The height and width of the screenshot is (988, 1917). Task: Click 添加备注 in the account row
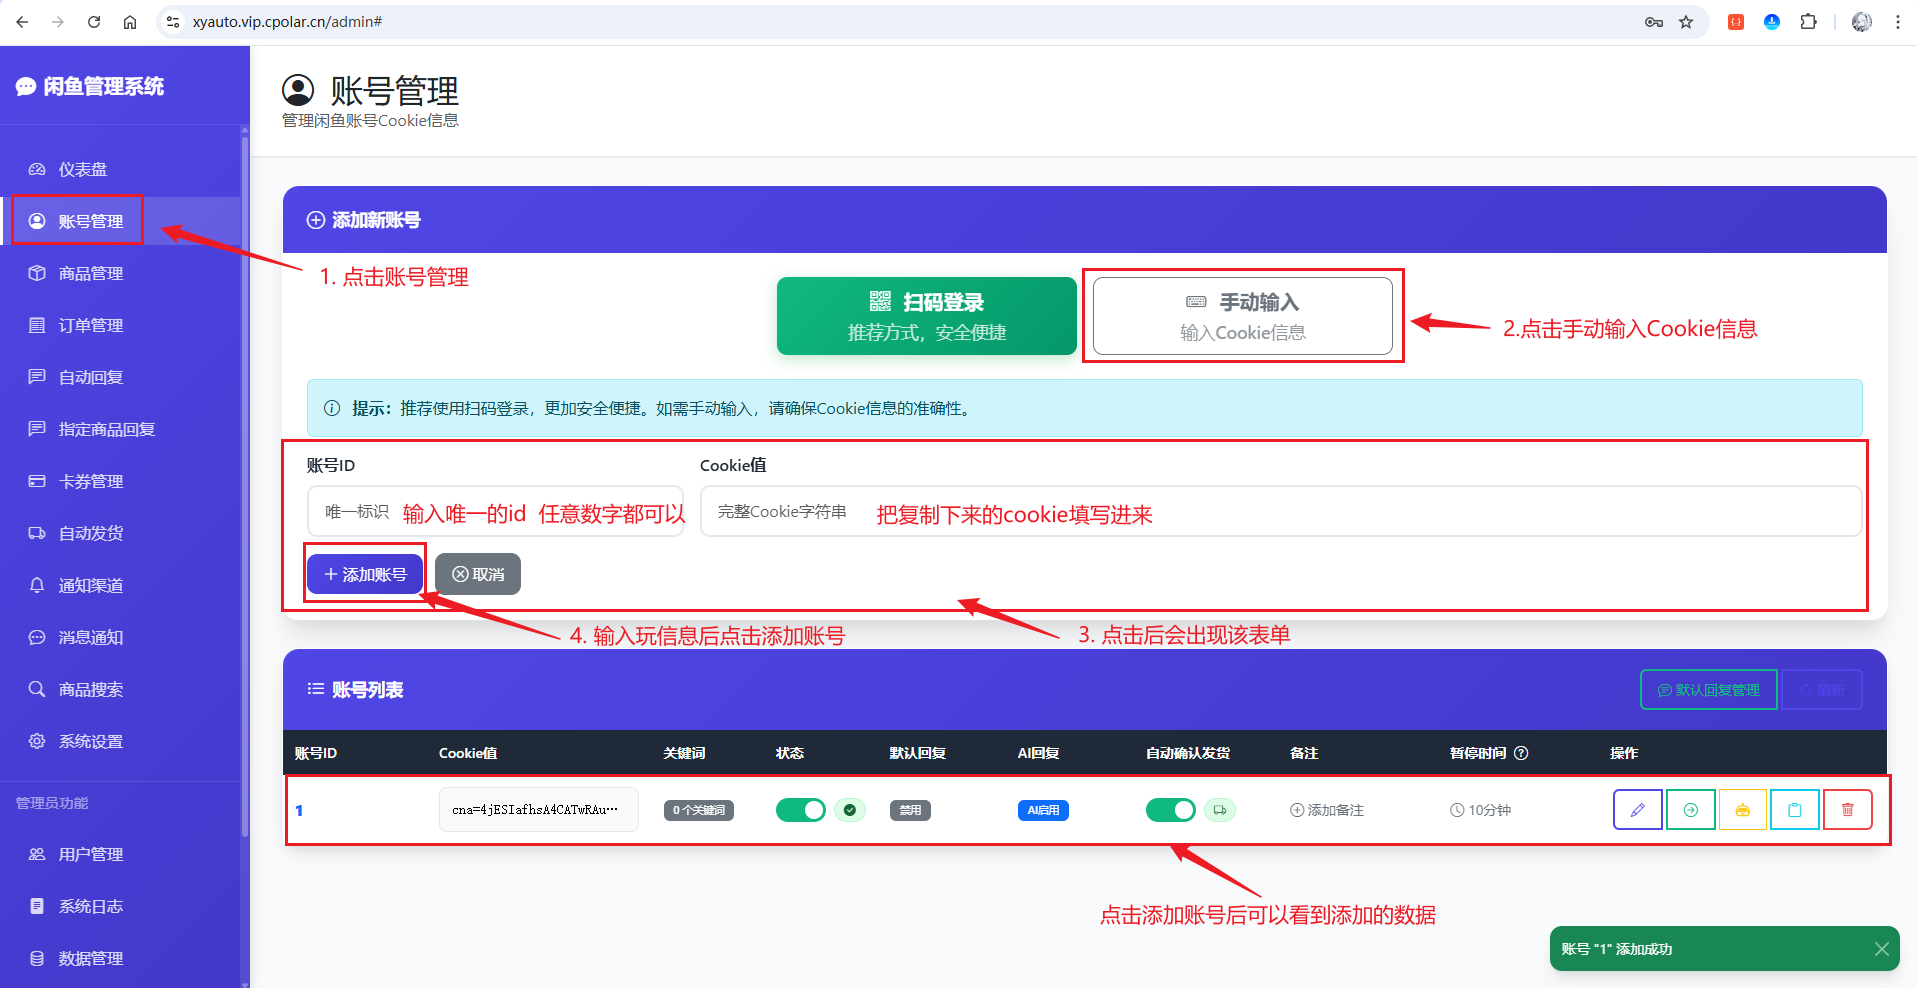click(1327, 810)
